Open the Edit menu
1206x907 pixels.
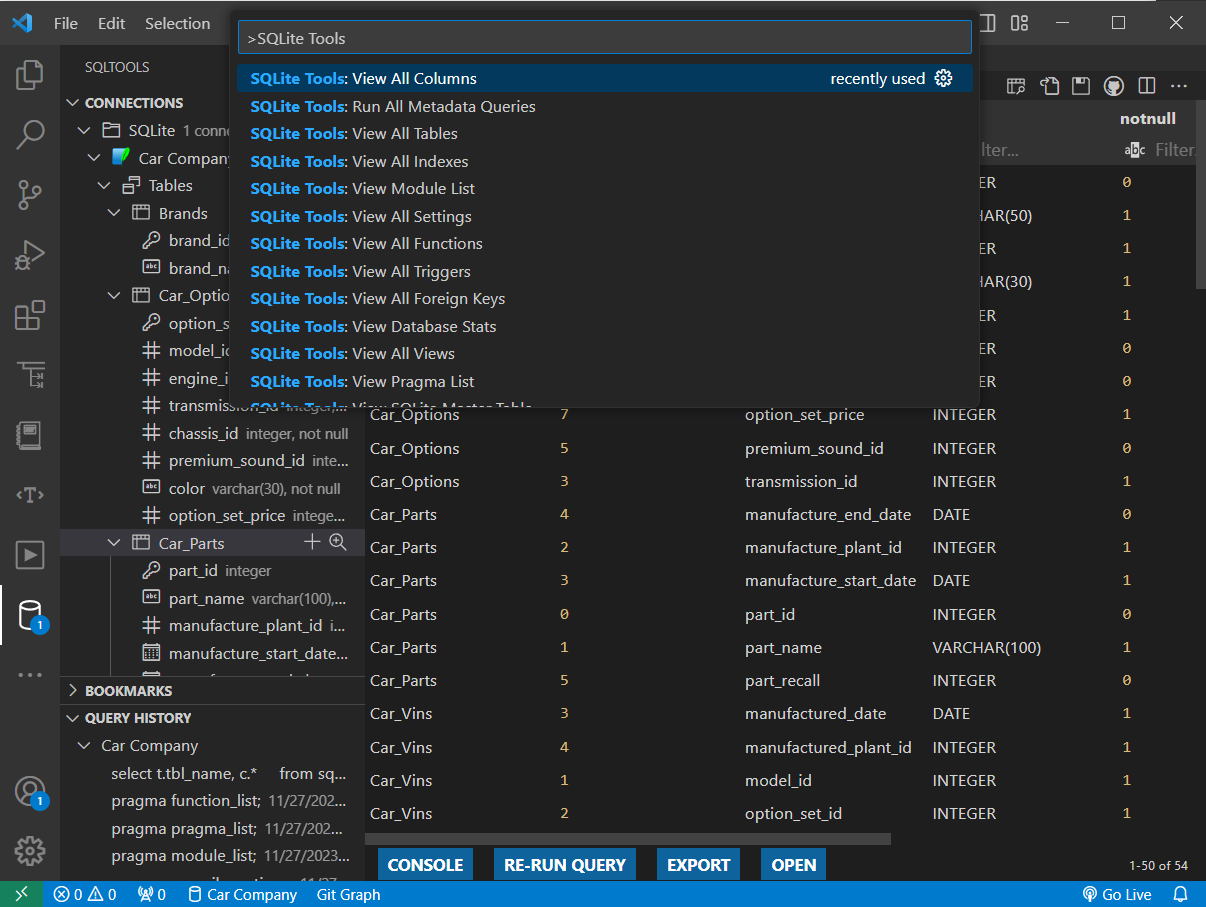coord(112,23)
